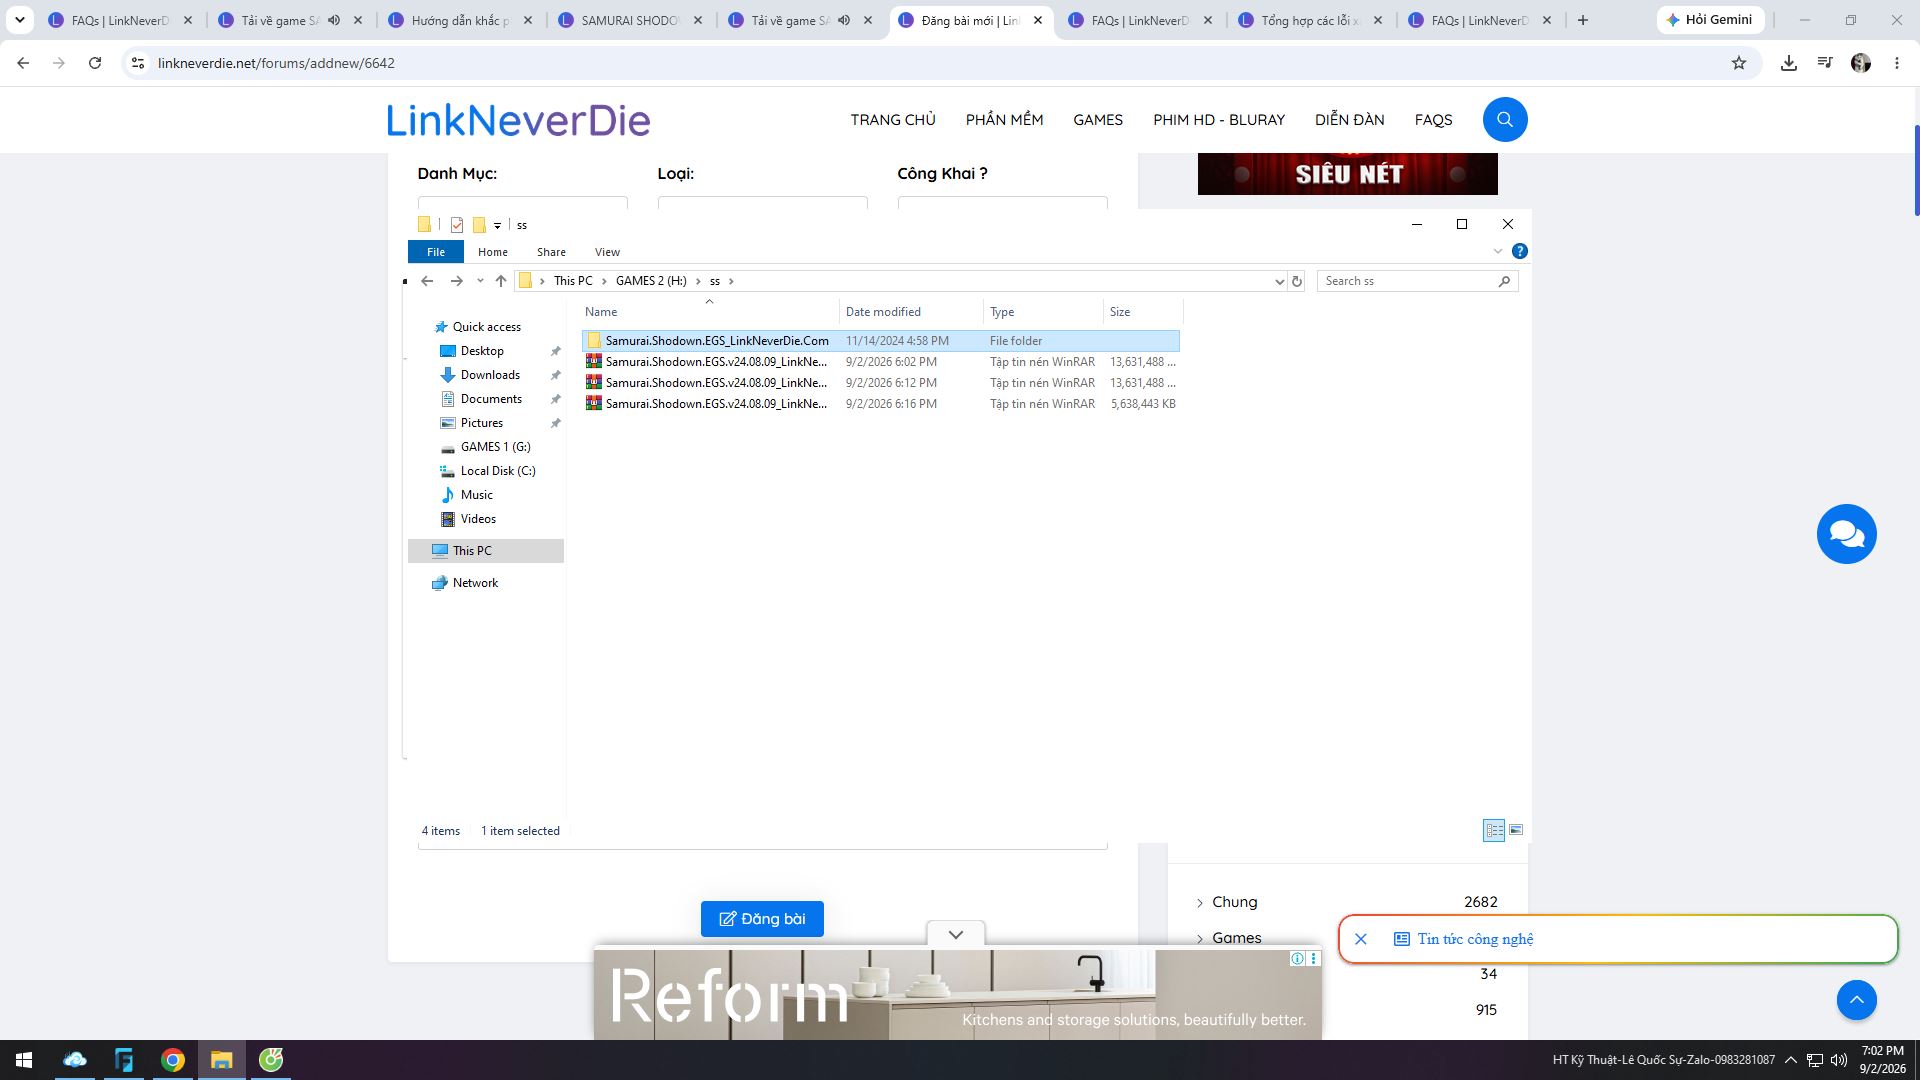Click 'Hỏi Gemini' button
The height and width of the screenshot is (1080, 1920).
point(1710,20)
